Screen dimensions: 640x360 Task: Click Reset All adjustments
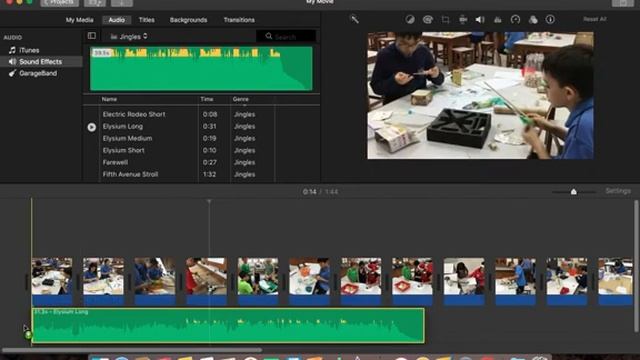pyautogui.click(x=595, y=19)
